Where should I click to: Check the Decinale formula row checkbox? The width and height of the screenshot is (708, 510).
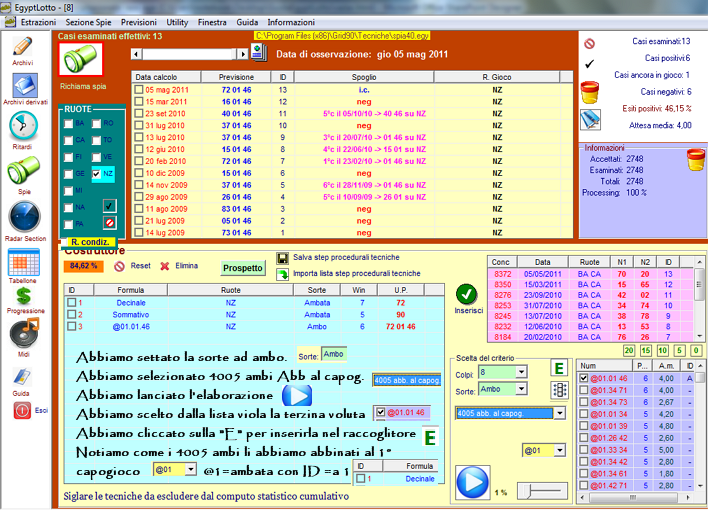pos(71,302)
